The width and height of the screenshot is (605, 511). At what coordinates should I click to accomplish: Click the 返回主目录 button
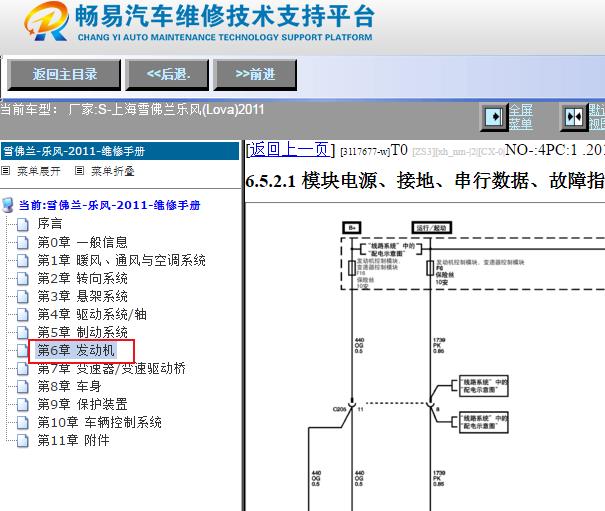[x=64, y=74]
